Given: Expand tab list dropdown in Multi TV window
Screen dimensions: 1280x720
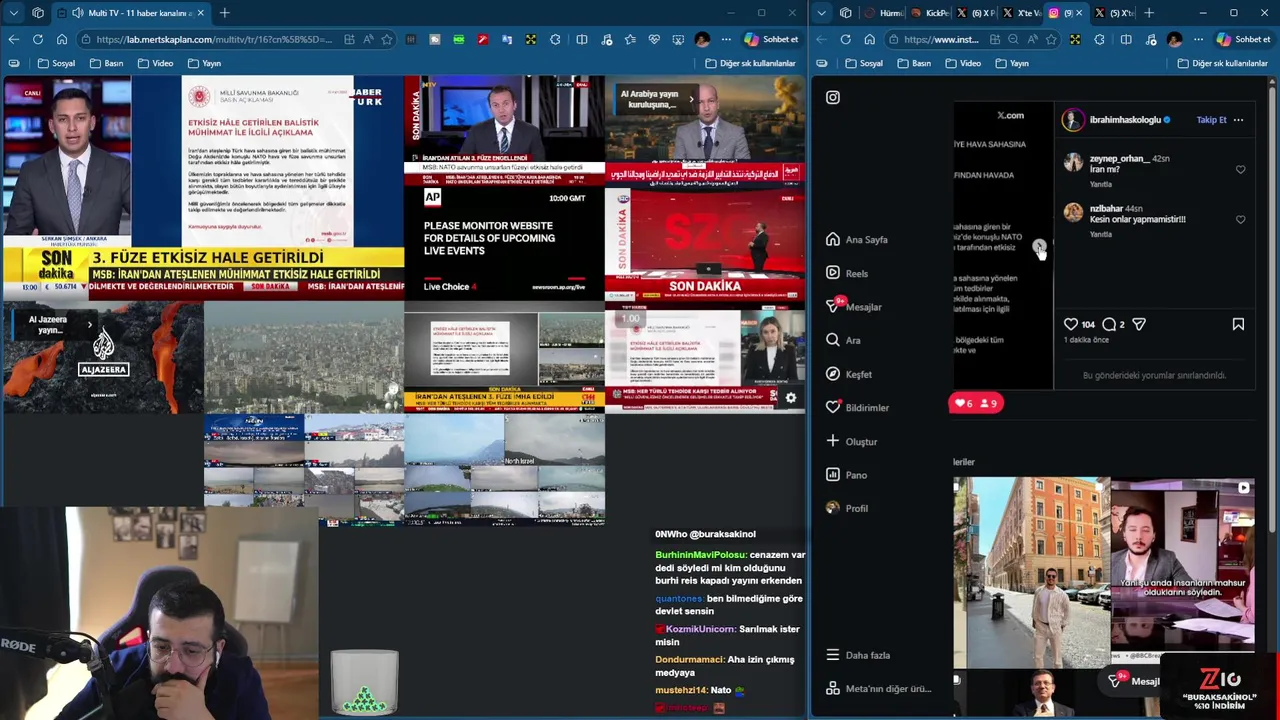Looking at the screenshot, I should tap(13, 13).
